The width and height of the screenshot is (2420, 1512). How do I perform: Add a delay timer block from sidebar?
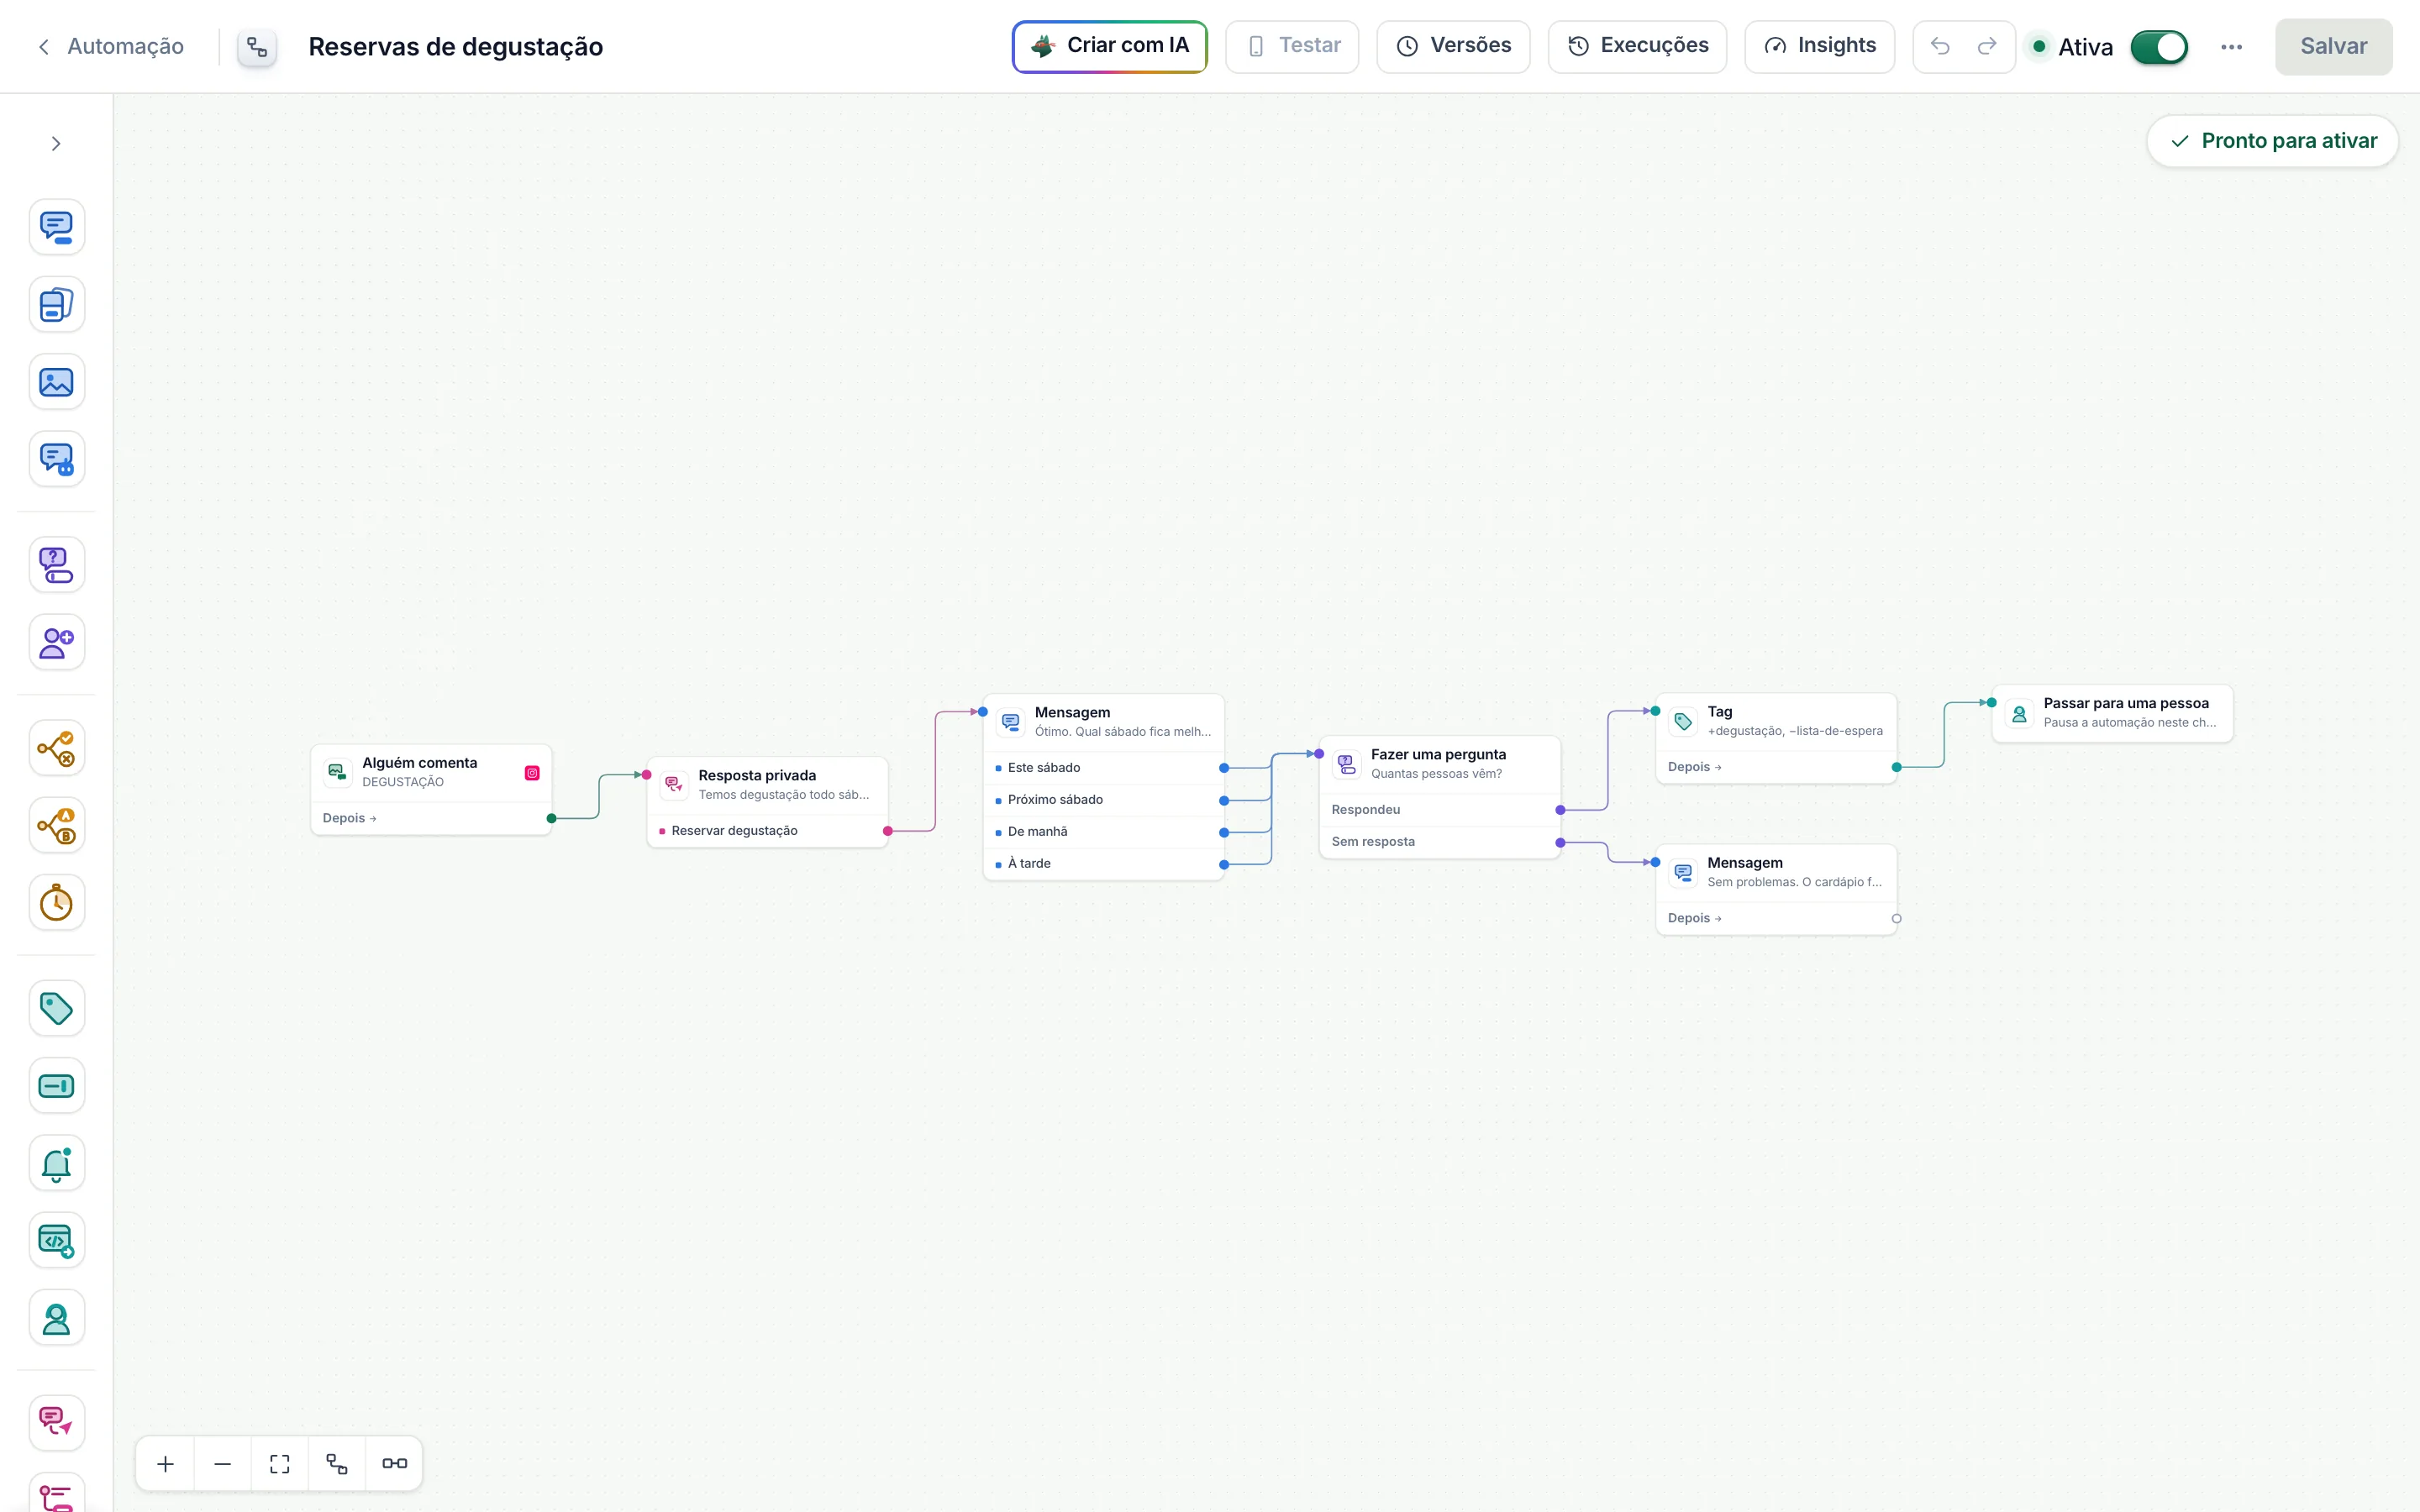(57, 903)
